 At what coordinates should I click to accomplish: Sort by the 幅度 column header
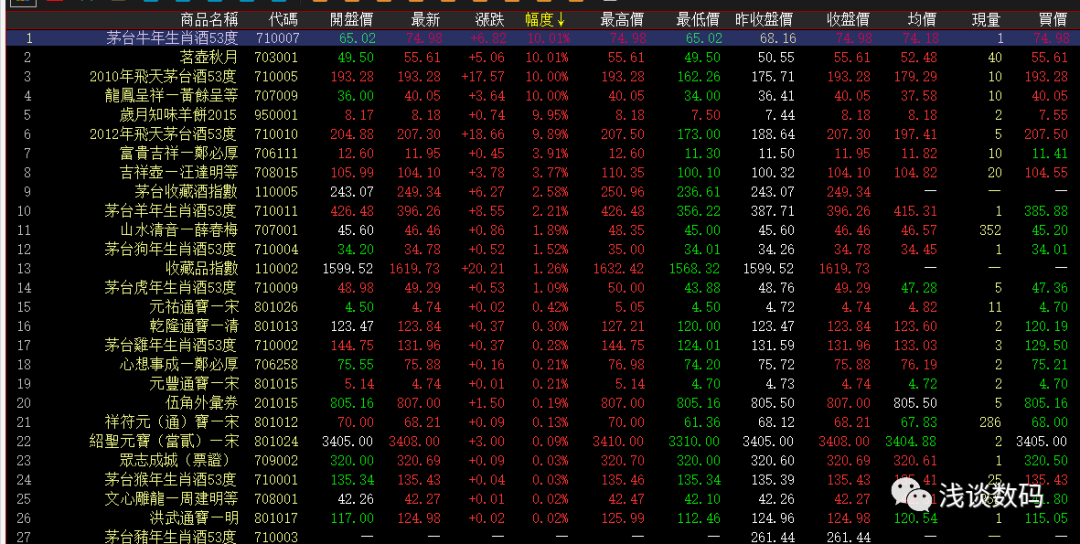click(546, 19)
